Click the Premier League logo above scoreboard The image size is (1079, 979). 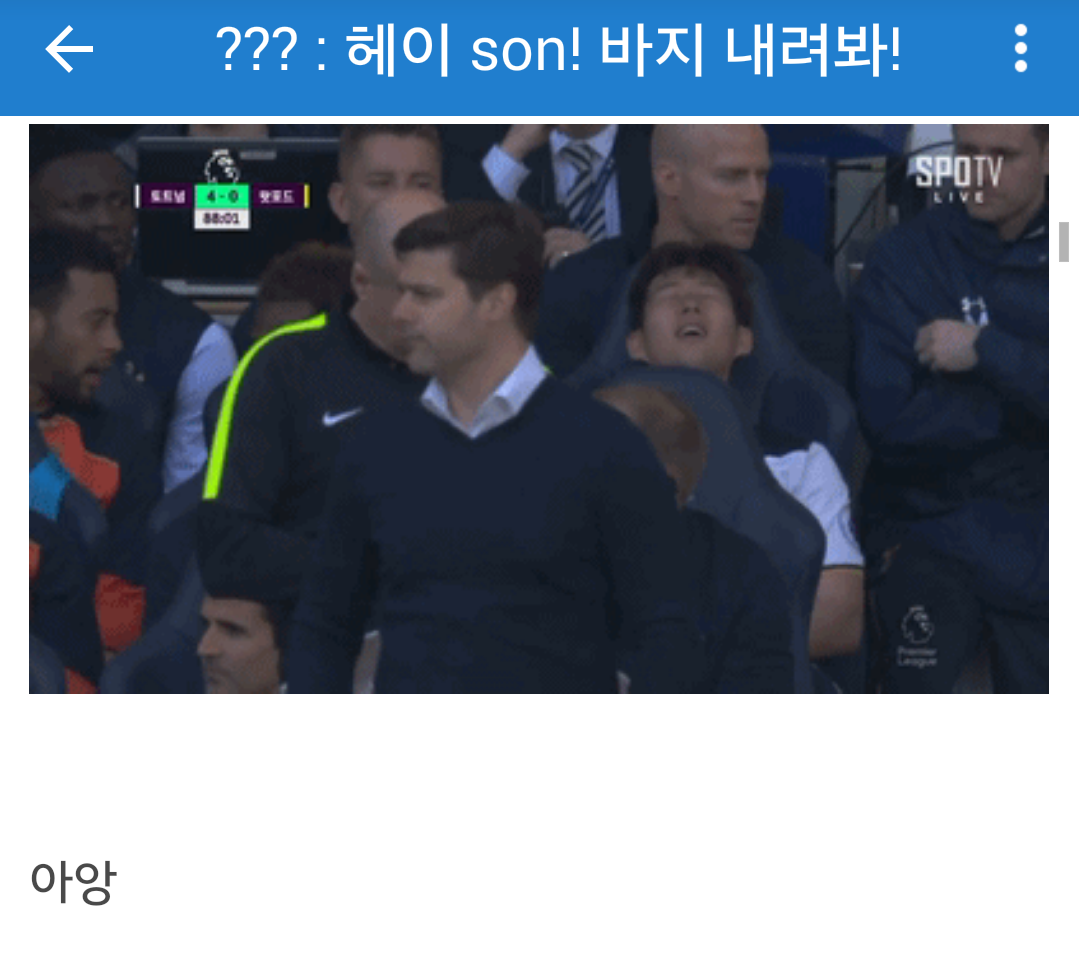pyautogui.click(x=222, y=167)
